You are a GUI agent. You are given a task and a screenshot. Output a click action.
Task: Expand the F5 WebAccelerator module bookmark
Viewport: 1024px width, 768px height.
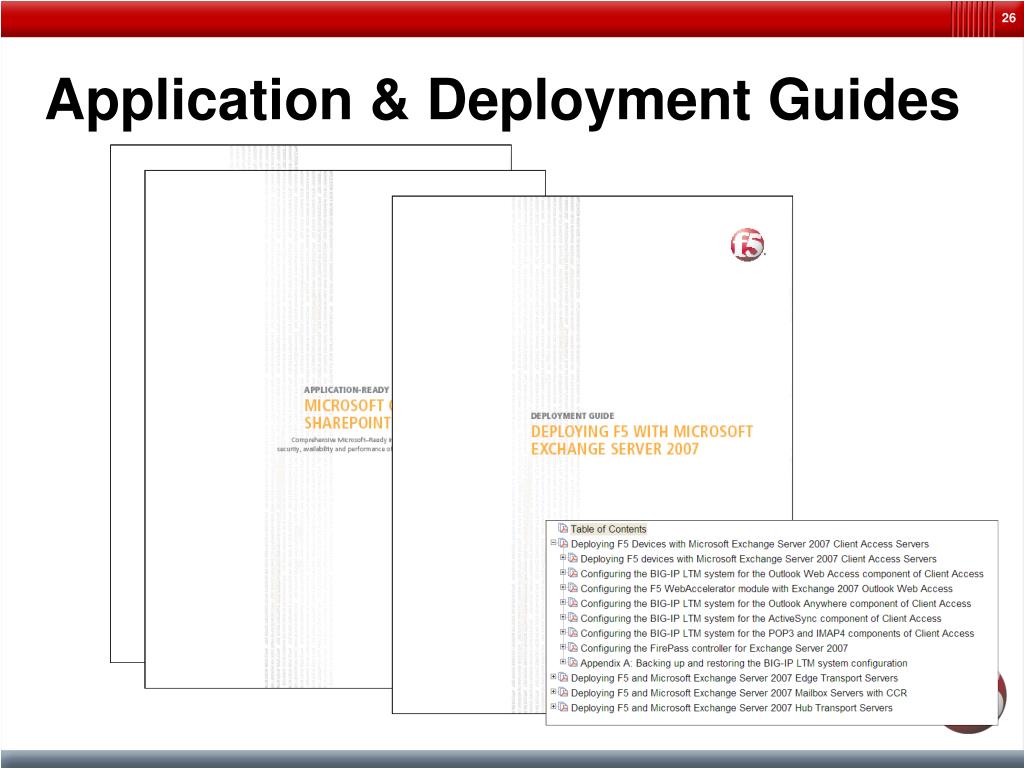[563, 588]
